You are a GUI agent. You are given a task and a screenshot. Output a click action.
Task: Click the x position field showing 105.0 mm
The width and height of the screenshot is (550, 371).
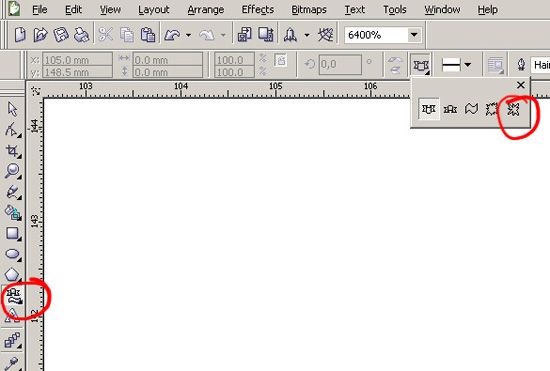click(x=78, y=60)
